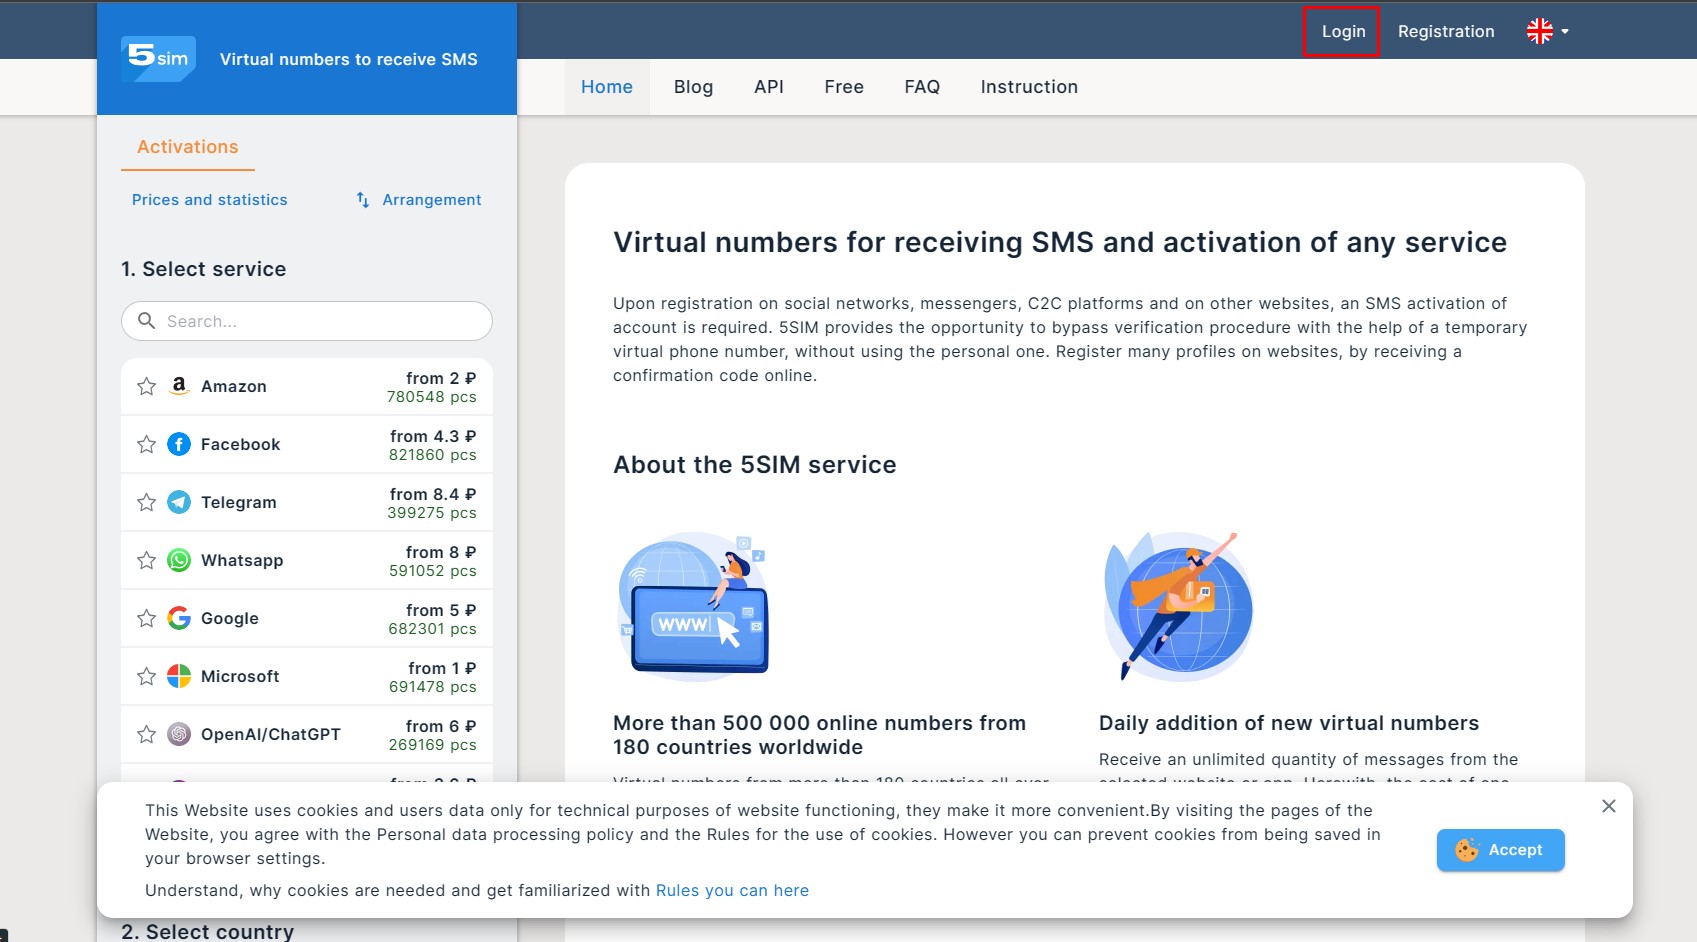
Task: Click the Facebook service icon
Action: click(x=179, y=444)
